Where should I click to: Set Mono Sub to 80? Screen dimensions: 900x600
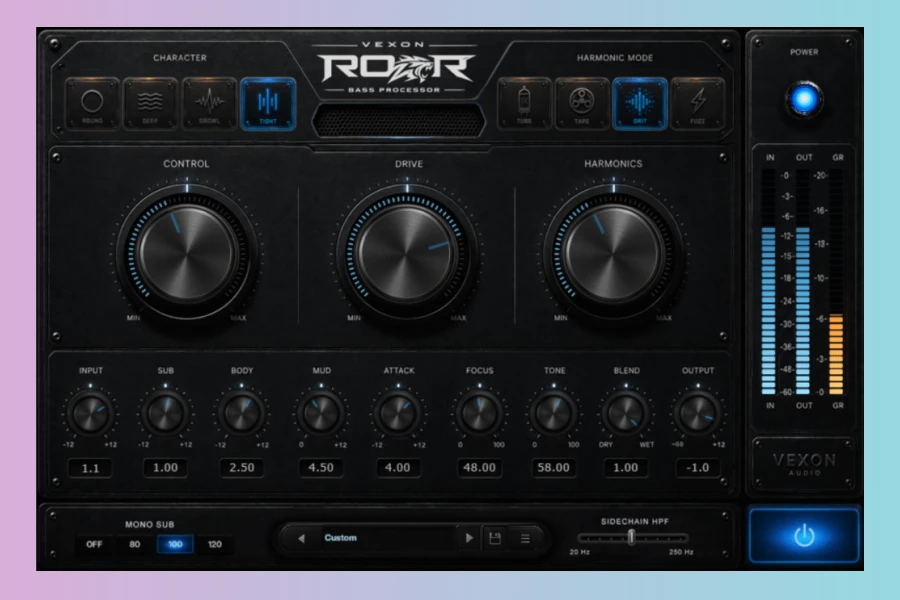pos(134,544)
